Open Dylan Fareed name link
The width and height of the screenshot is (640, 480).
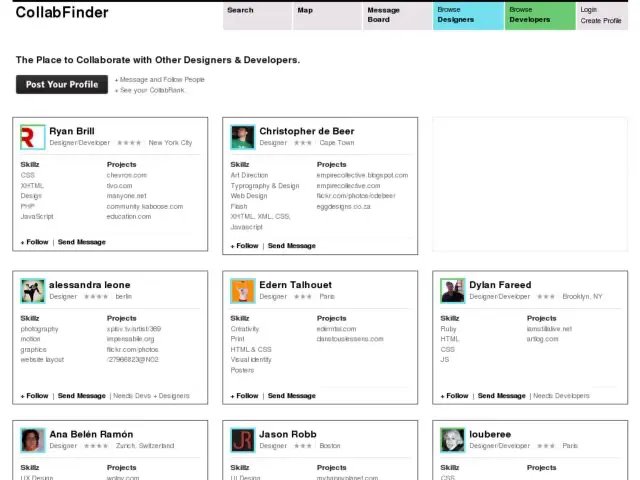(500, 285)
